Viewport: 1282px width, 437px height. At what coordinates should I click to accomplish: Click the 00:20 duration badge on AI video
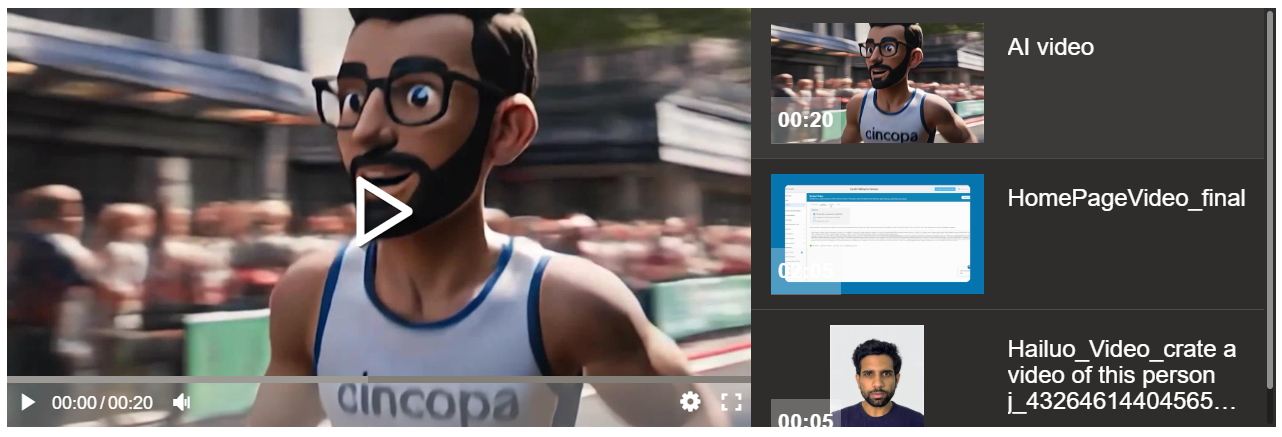click(805, 120)
